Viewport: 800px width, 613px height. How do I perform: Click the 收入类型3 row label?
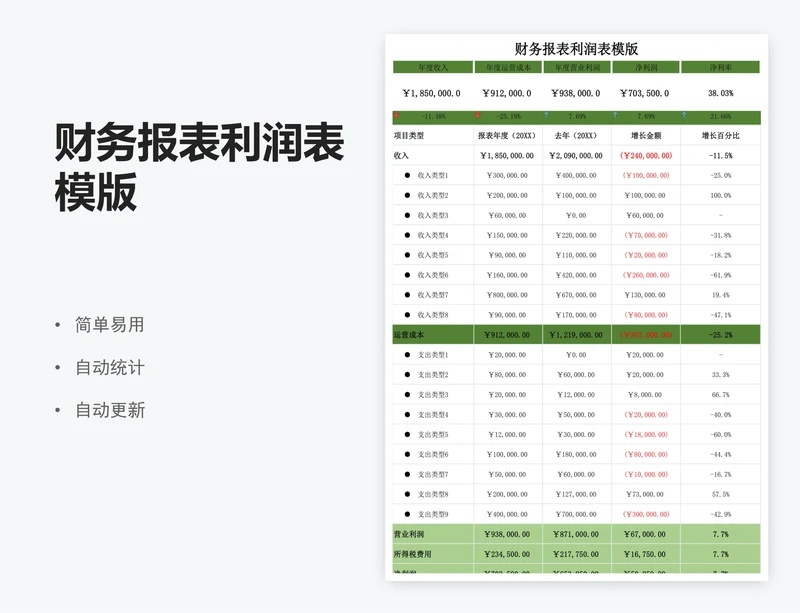[x=433, y=215]
